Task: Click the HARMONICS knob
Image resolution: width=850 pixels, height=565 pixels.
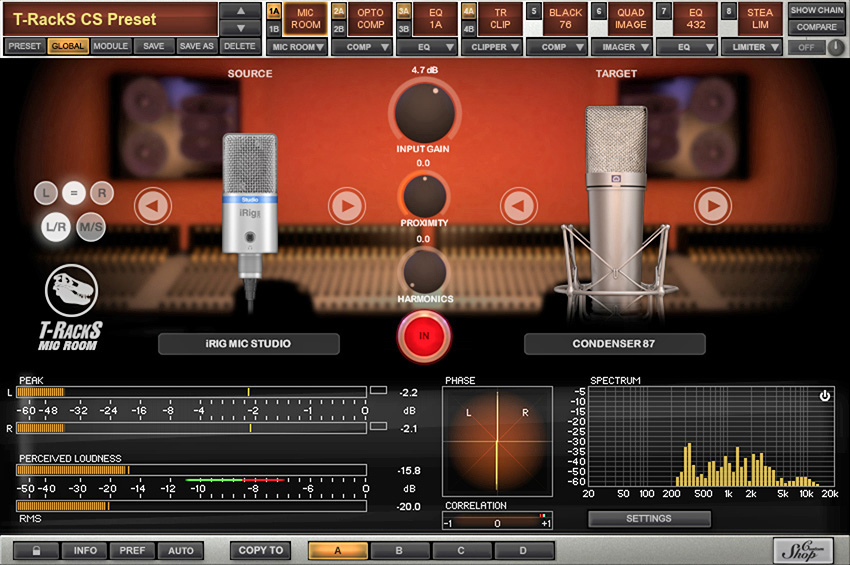Action: pos(424,272)
